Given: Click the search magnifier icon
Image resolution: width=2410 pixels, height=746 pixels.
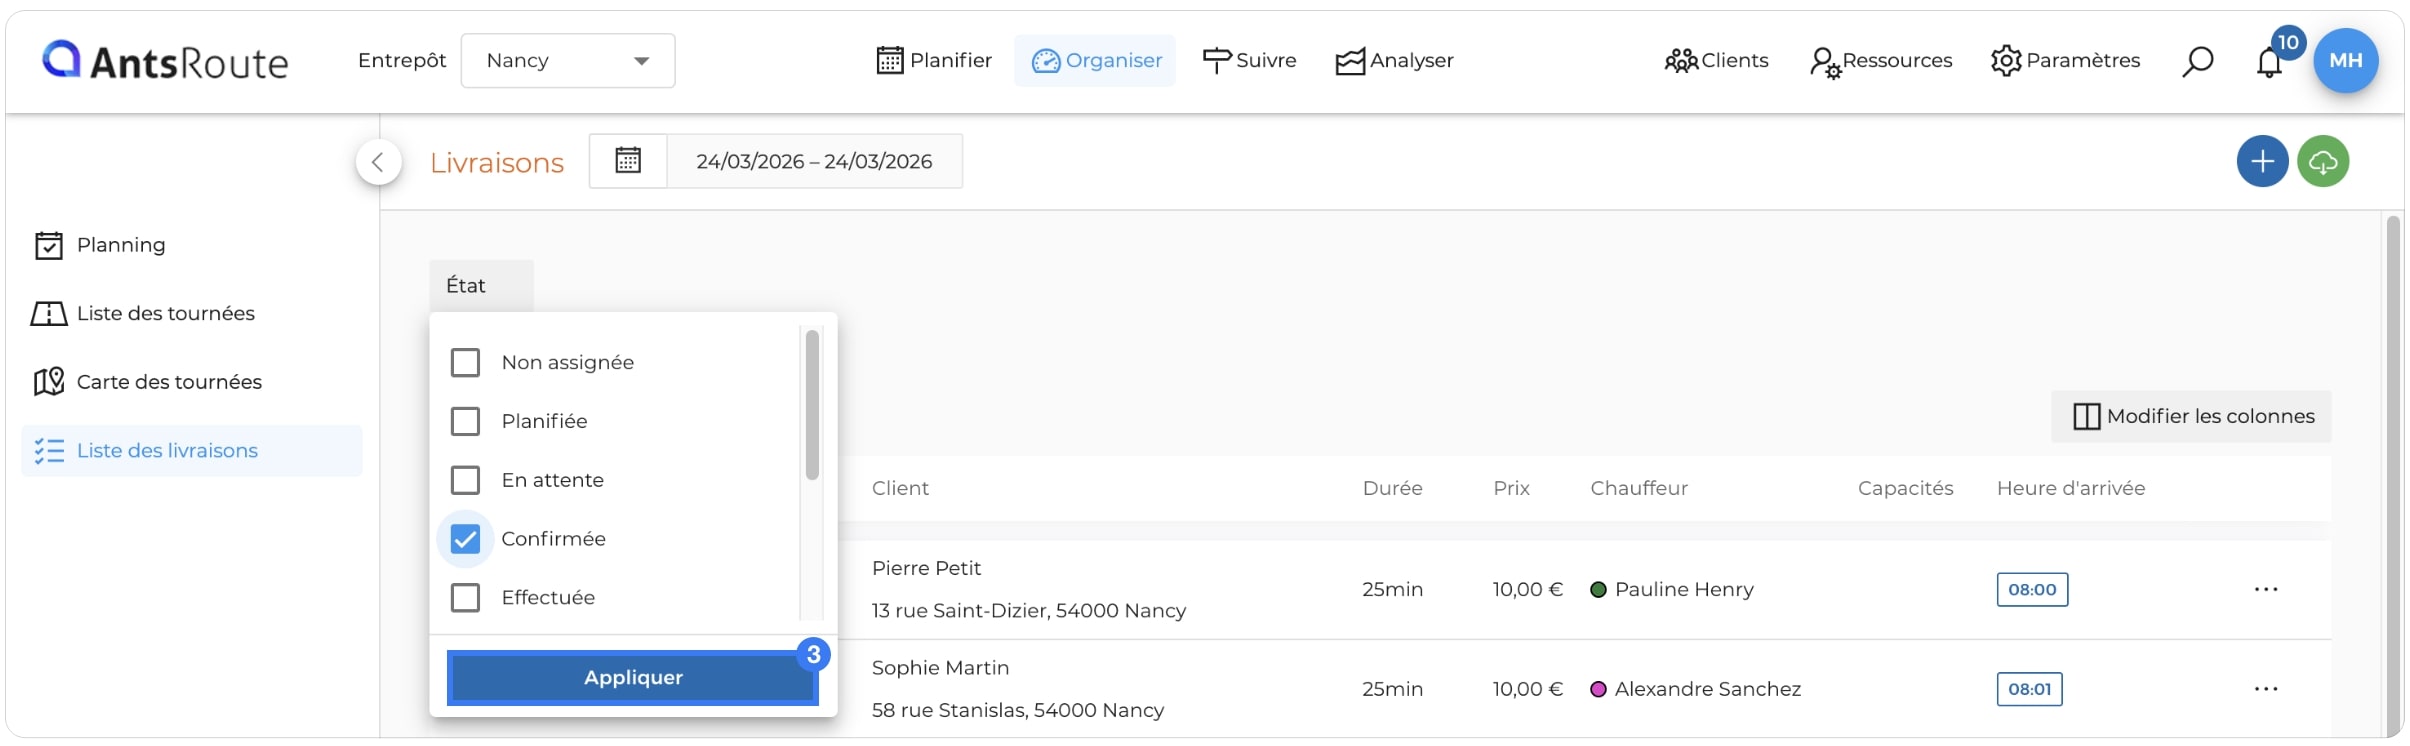Looking at the screenshot, I should pos(2197,61).
